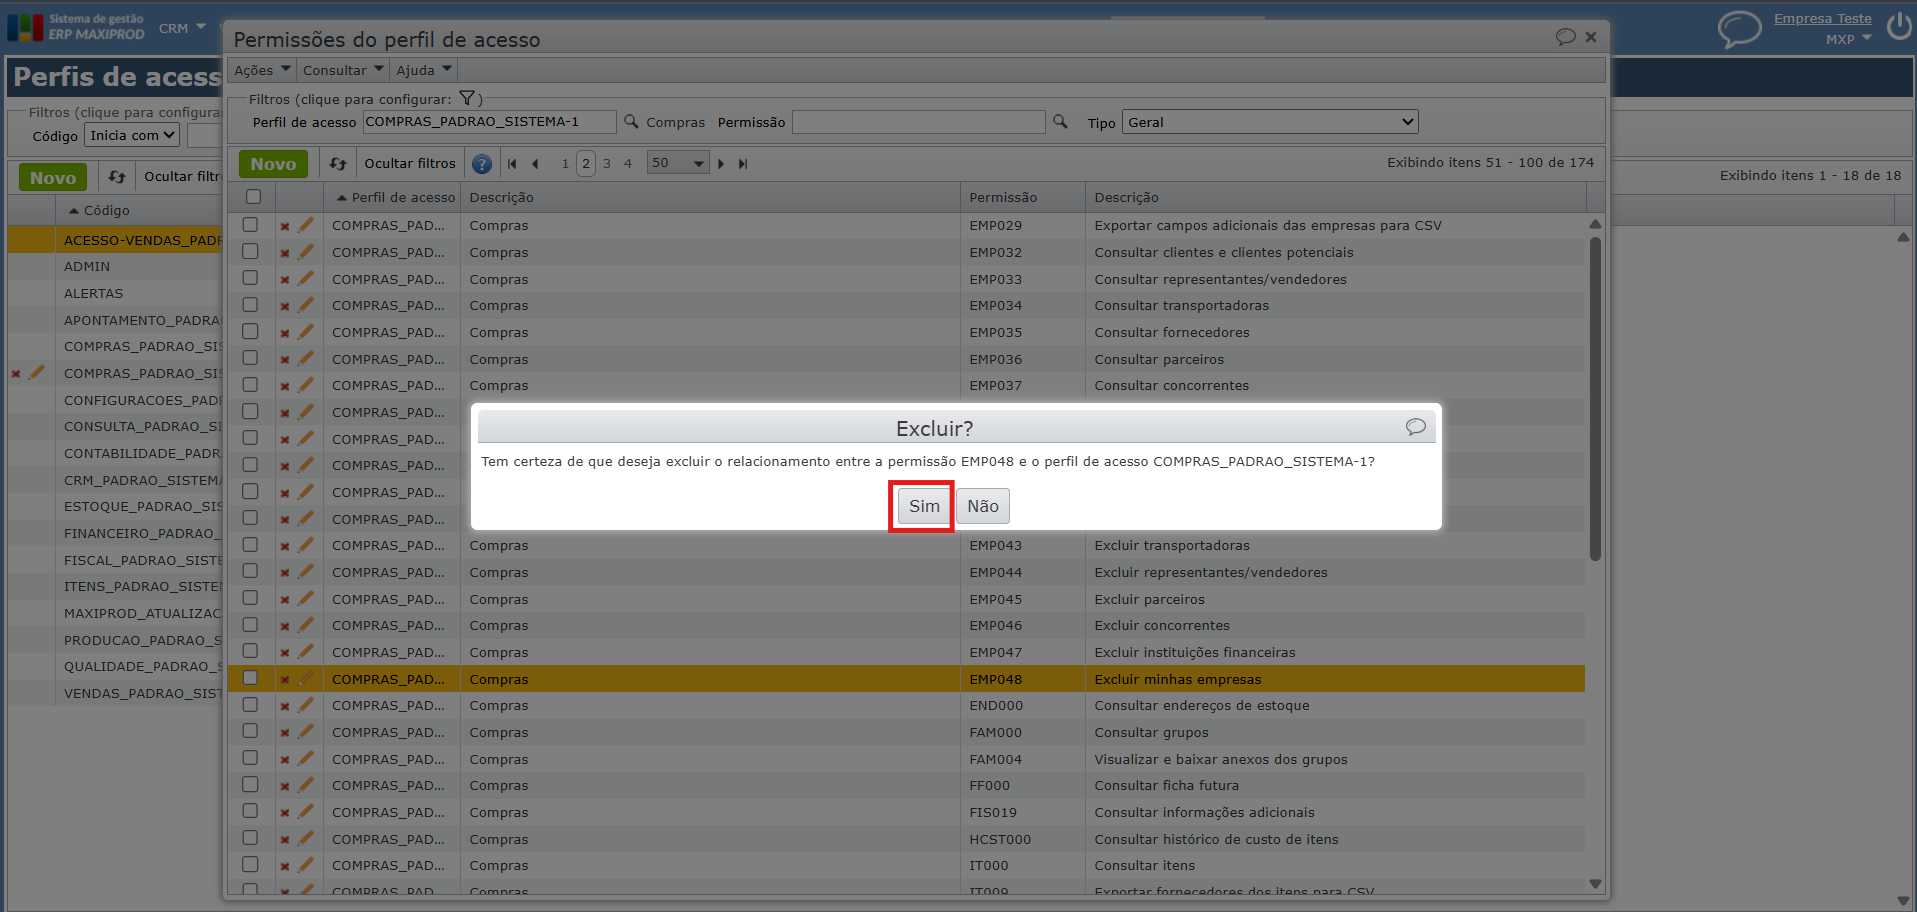Open the Ajuda menu
Viewport: 1917px width, 912px height.
point(424,70)
